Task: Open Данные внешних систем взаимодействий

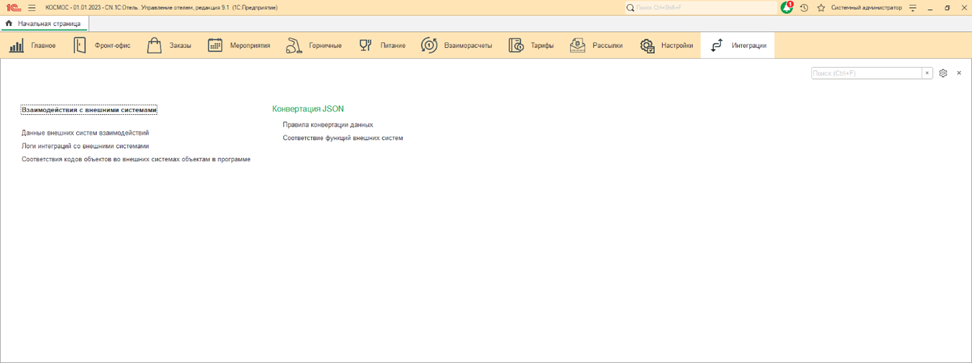Action: click(85, 133)
